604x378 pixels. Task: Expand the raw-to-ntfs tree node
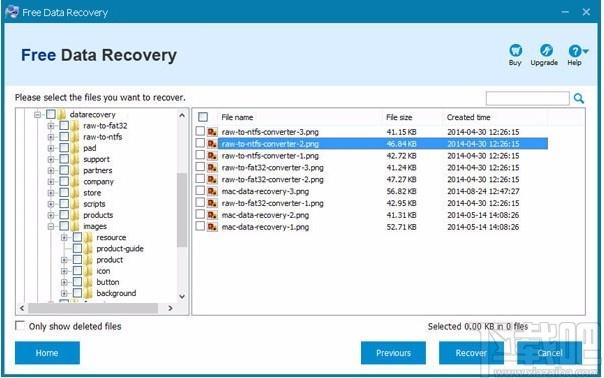[x=51, y=137]
